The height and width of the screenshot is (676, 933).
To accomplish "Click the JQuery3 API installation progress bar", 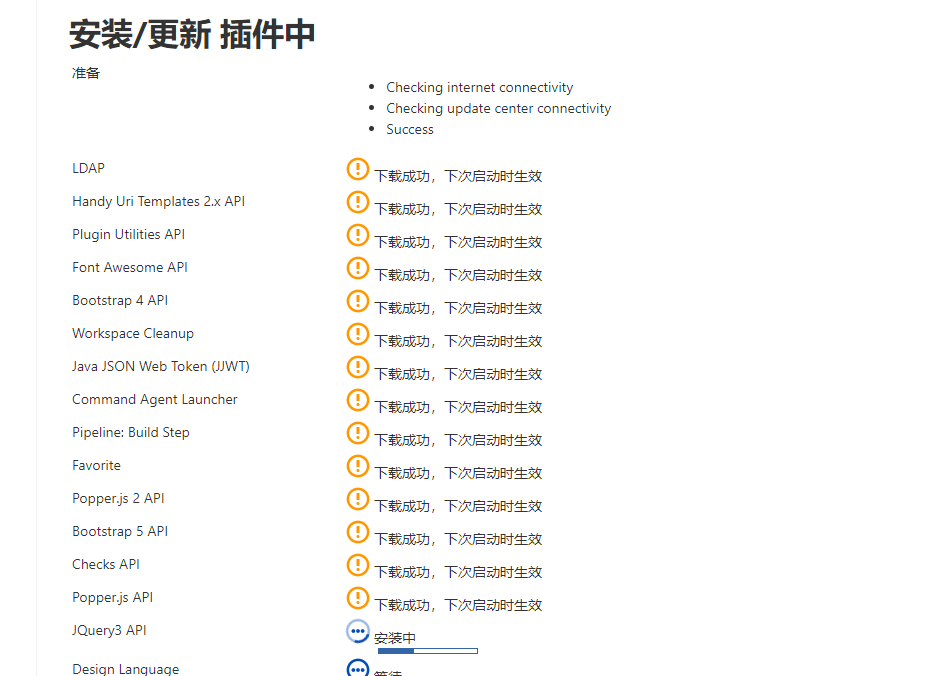I will pyautogui.click(x=427, y=651).
